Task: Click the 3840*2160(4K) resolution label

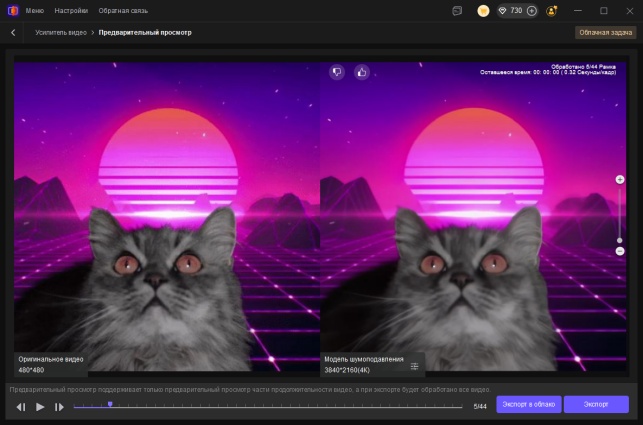Action: click(347, 370)
